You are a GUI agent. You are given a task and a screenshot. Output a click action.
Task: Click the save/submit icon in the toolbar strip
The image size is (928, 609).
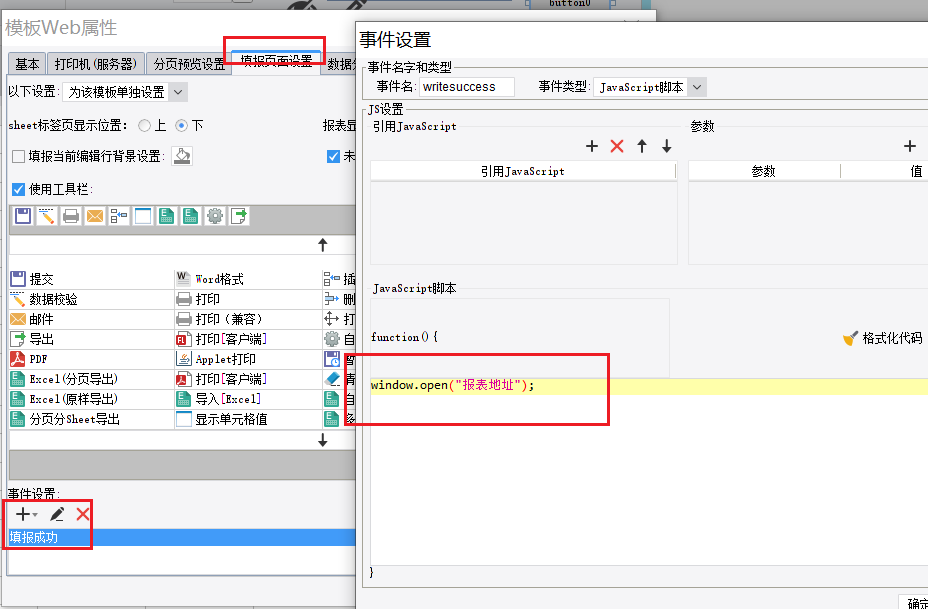click(23, 216)
